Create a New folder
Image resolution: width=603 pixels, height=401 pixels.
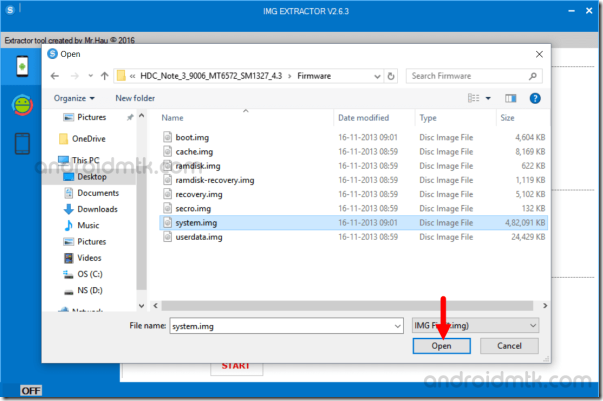[x=135, y=98]
